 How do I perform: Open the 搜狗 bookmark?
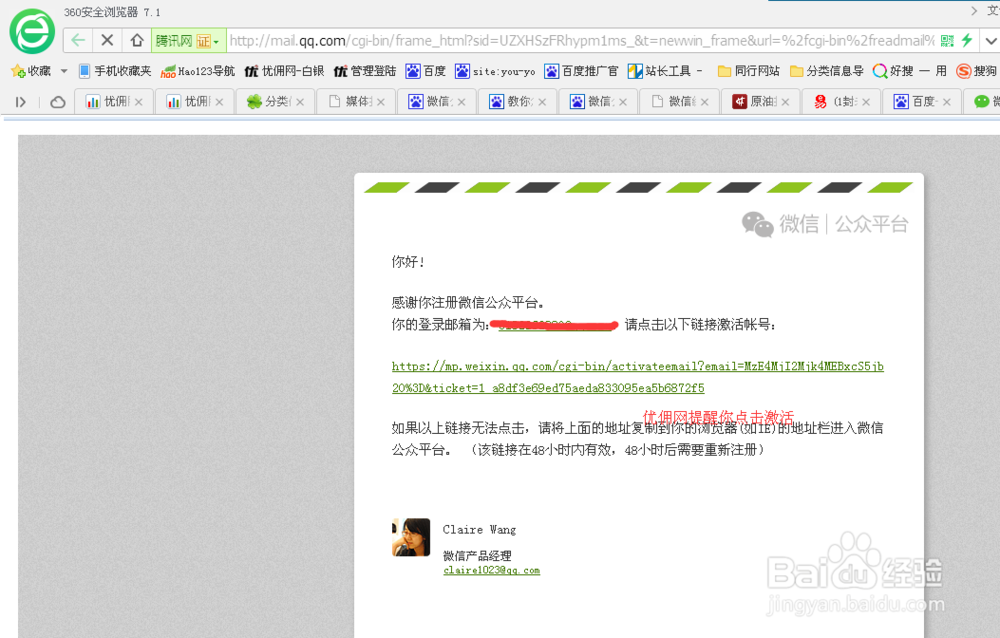[x=977, y=71]
